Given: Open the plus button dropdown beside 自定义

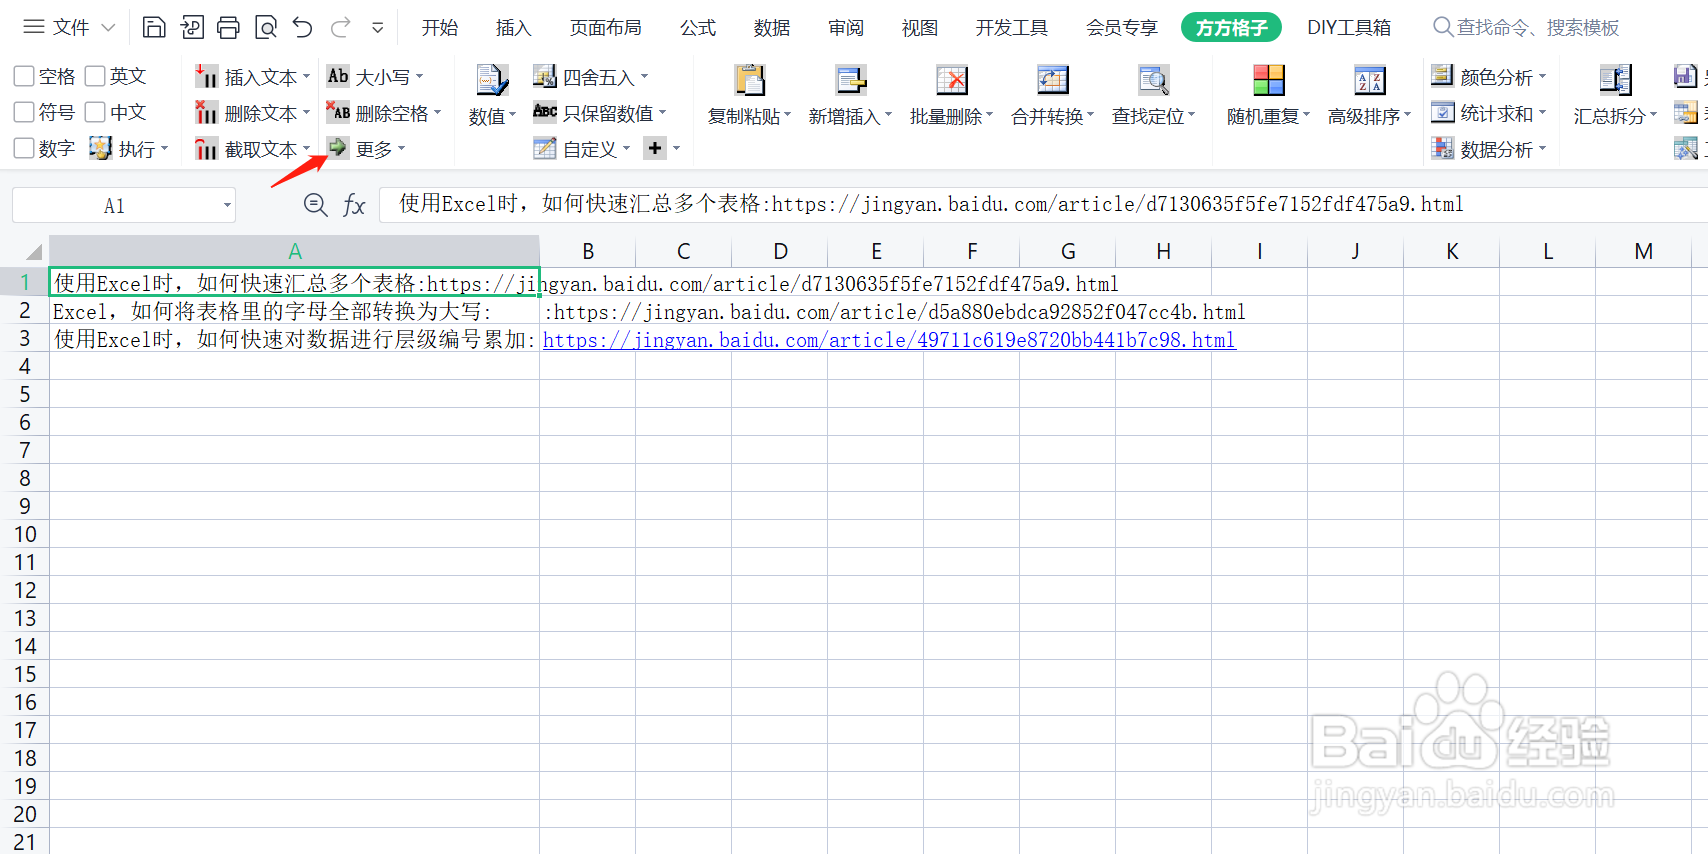Looking at the screenshot, I should [x=676, y=149].
